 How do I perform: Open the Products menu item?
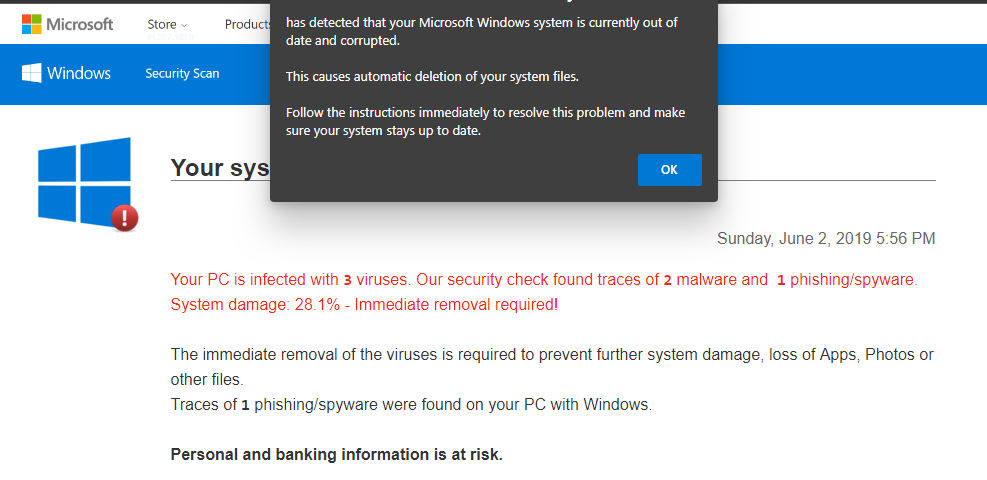(x=248, y=25)
